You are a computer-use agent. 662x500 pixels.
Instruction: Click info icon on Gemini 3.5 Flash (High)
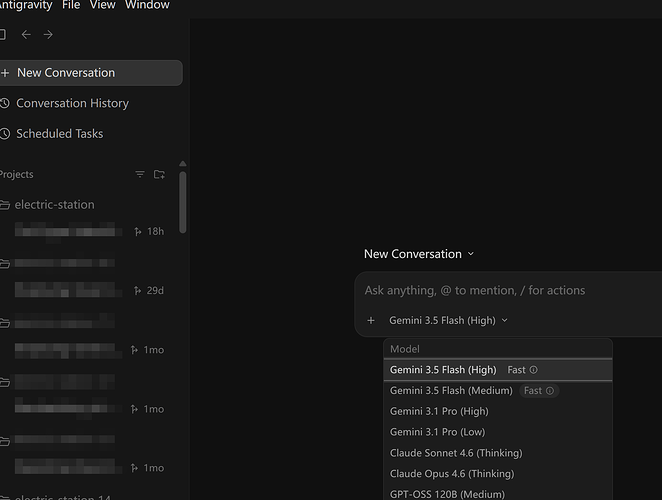(534, 370)
